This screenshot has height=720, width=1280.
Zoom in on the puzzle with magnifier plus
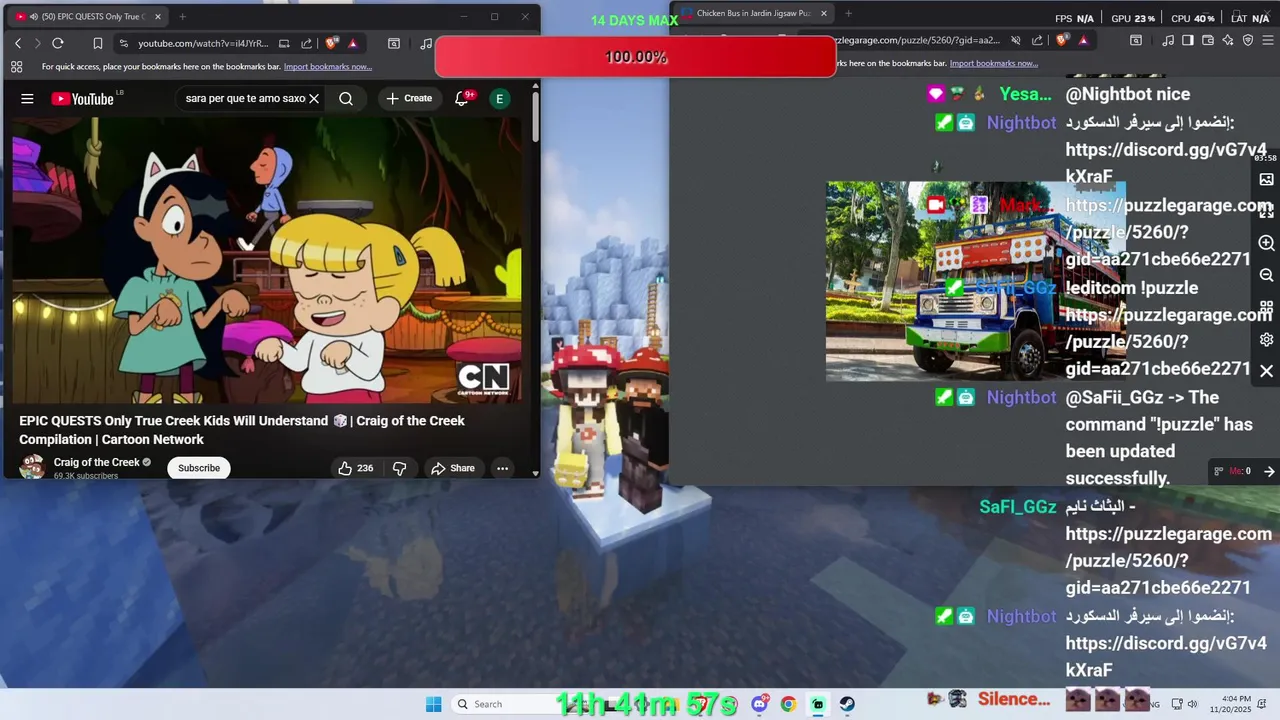click(x=1266, y=243)
